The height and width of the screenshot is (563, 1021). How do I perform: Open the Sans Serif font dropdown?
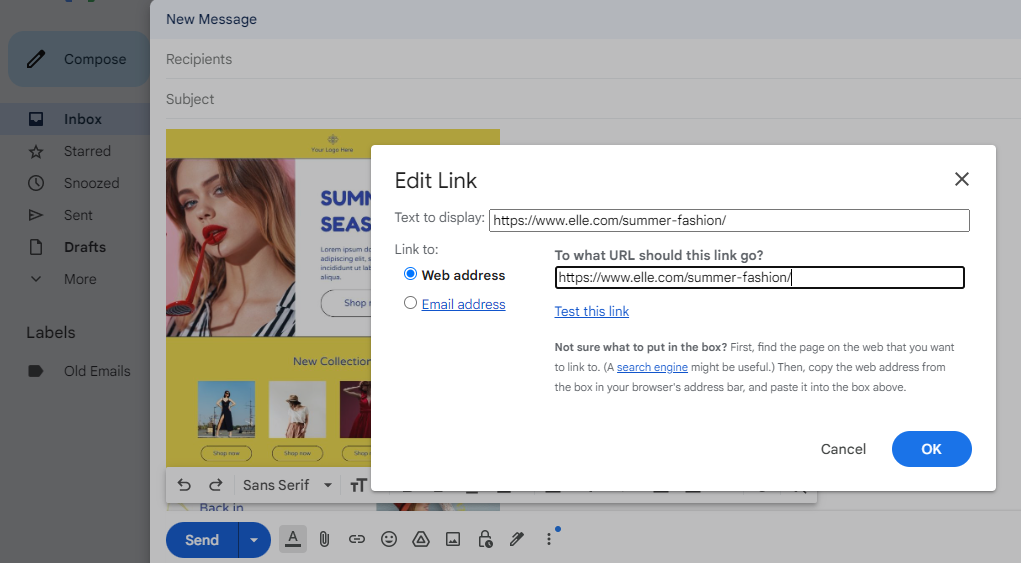(x=287, y=485)
